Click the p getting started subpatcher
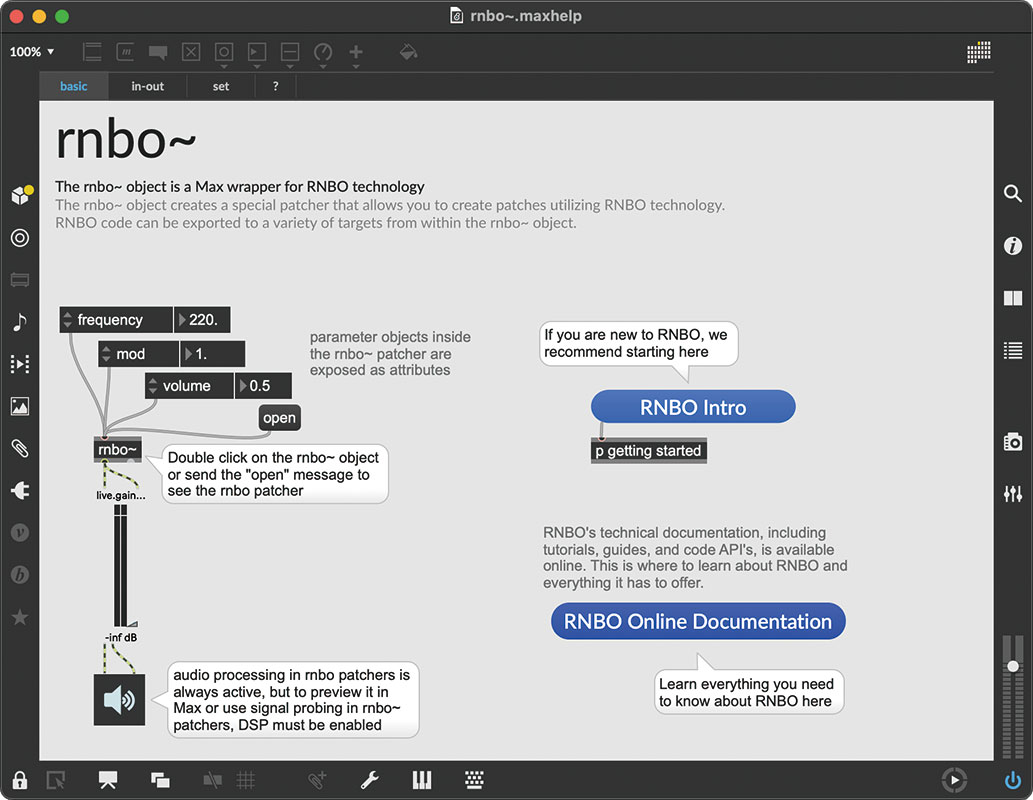This screenshot has width=1033, height=800. pyautogui.click(x=648, y=451)
